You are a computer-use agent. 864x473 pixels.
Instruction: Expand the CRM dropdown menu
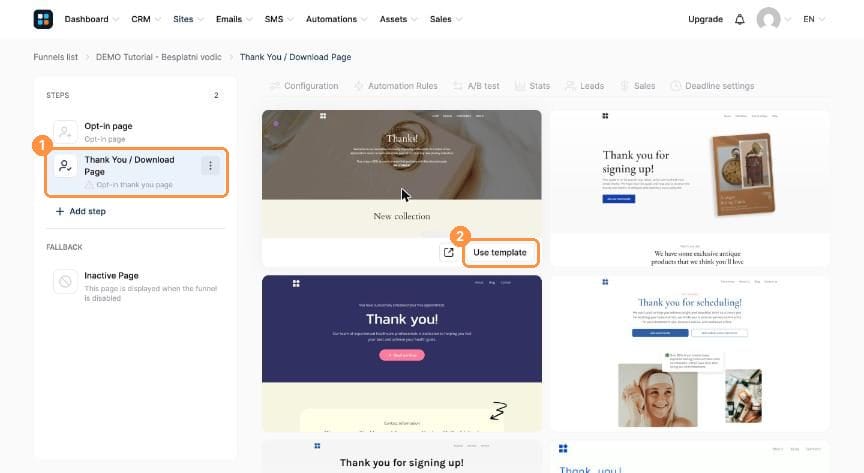(145, 19)
